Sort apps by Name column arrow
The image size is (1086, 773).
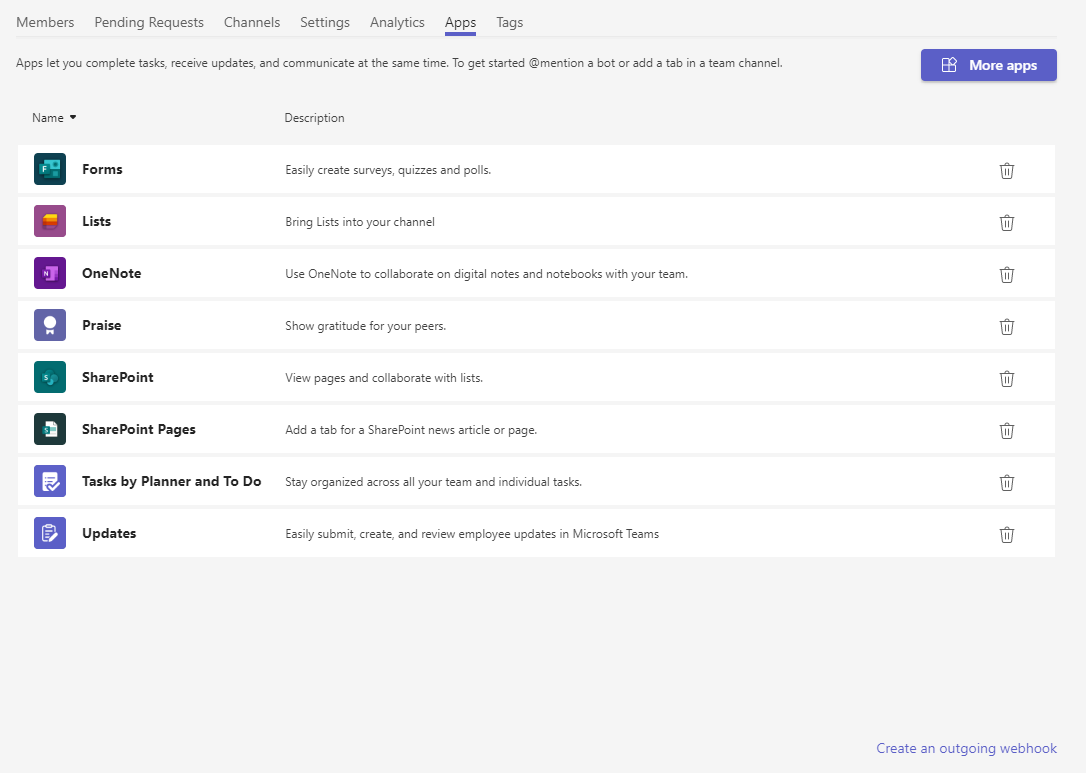73,118
